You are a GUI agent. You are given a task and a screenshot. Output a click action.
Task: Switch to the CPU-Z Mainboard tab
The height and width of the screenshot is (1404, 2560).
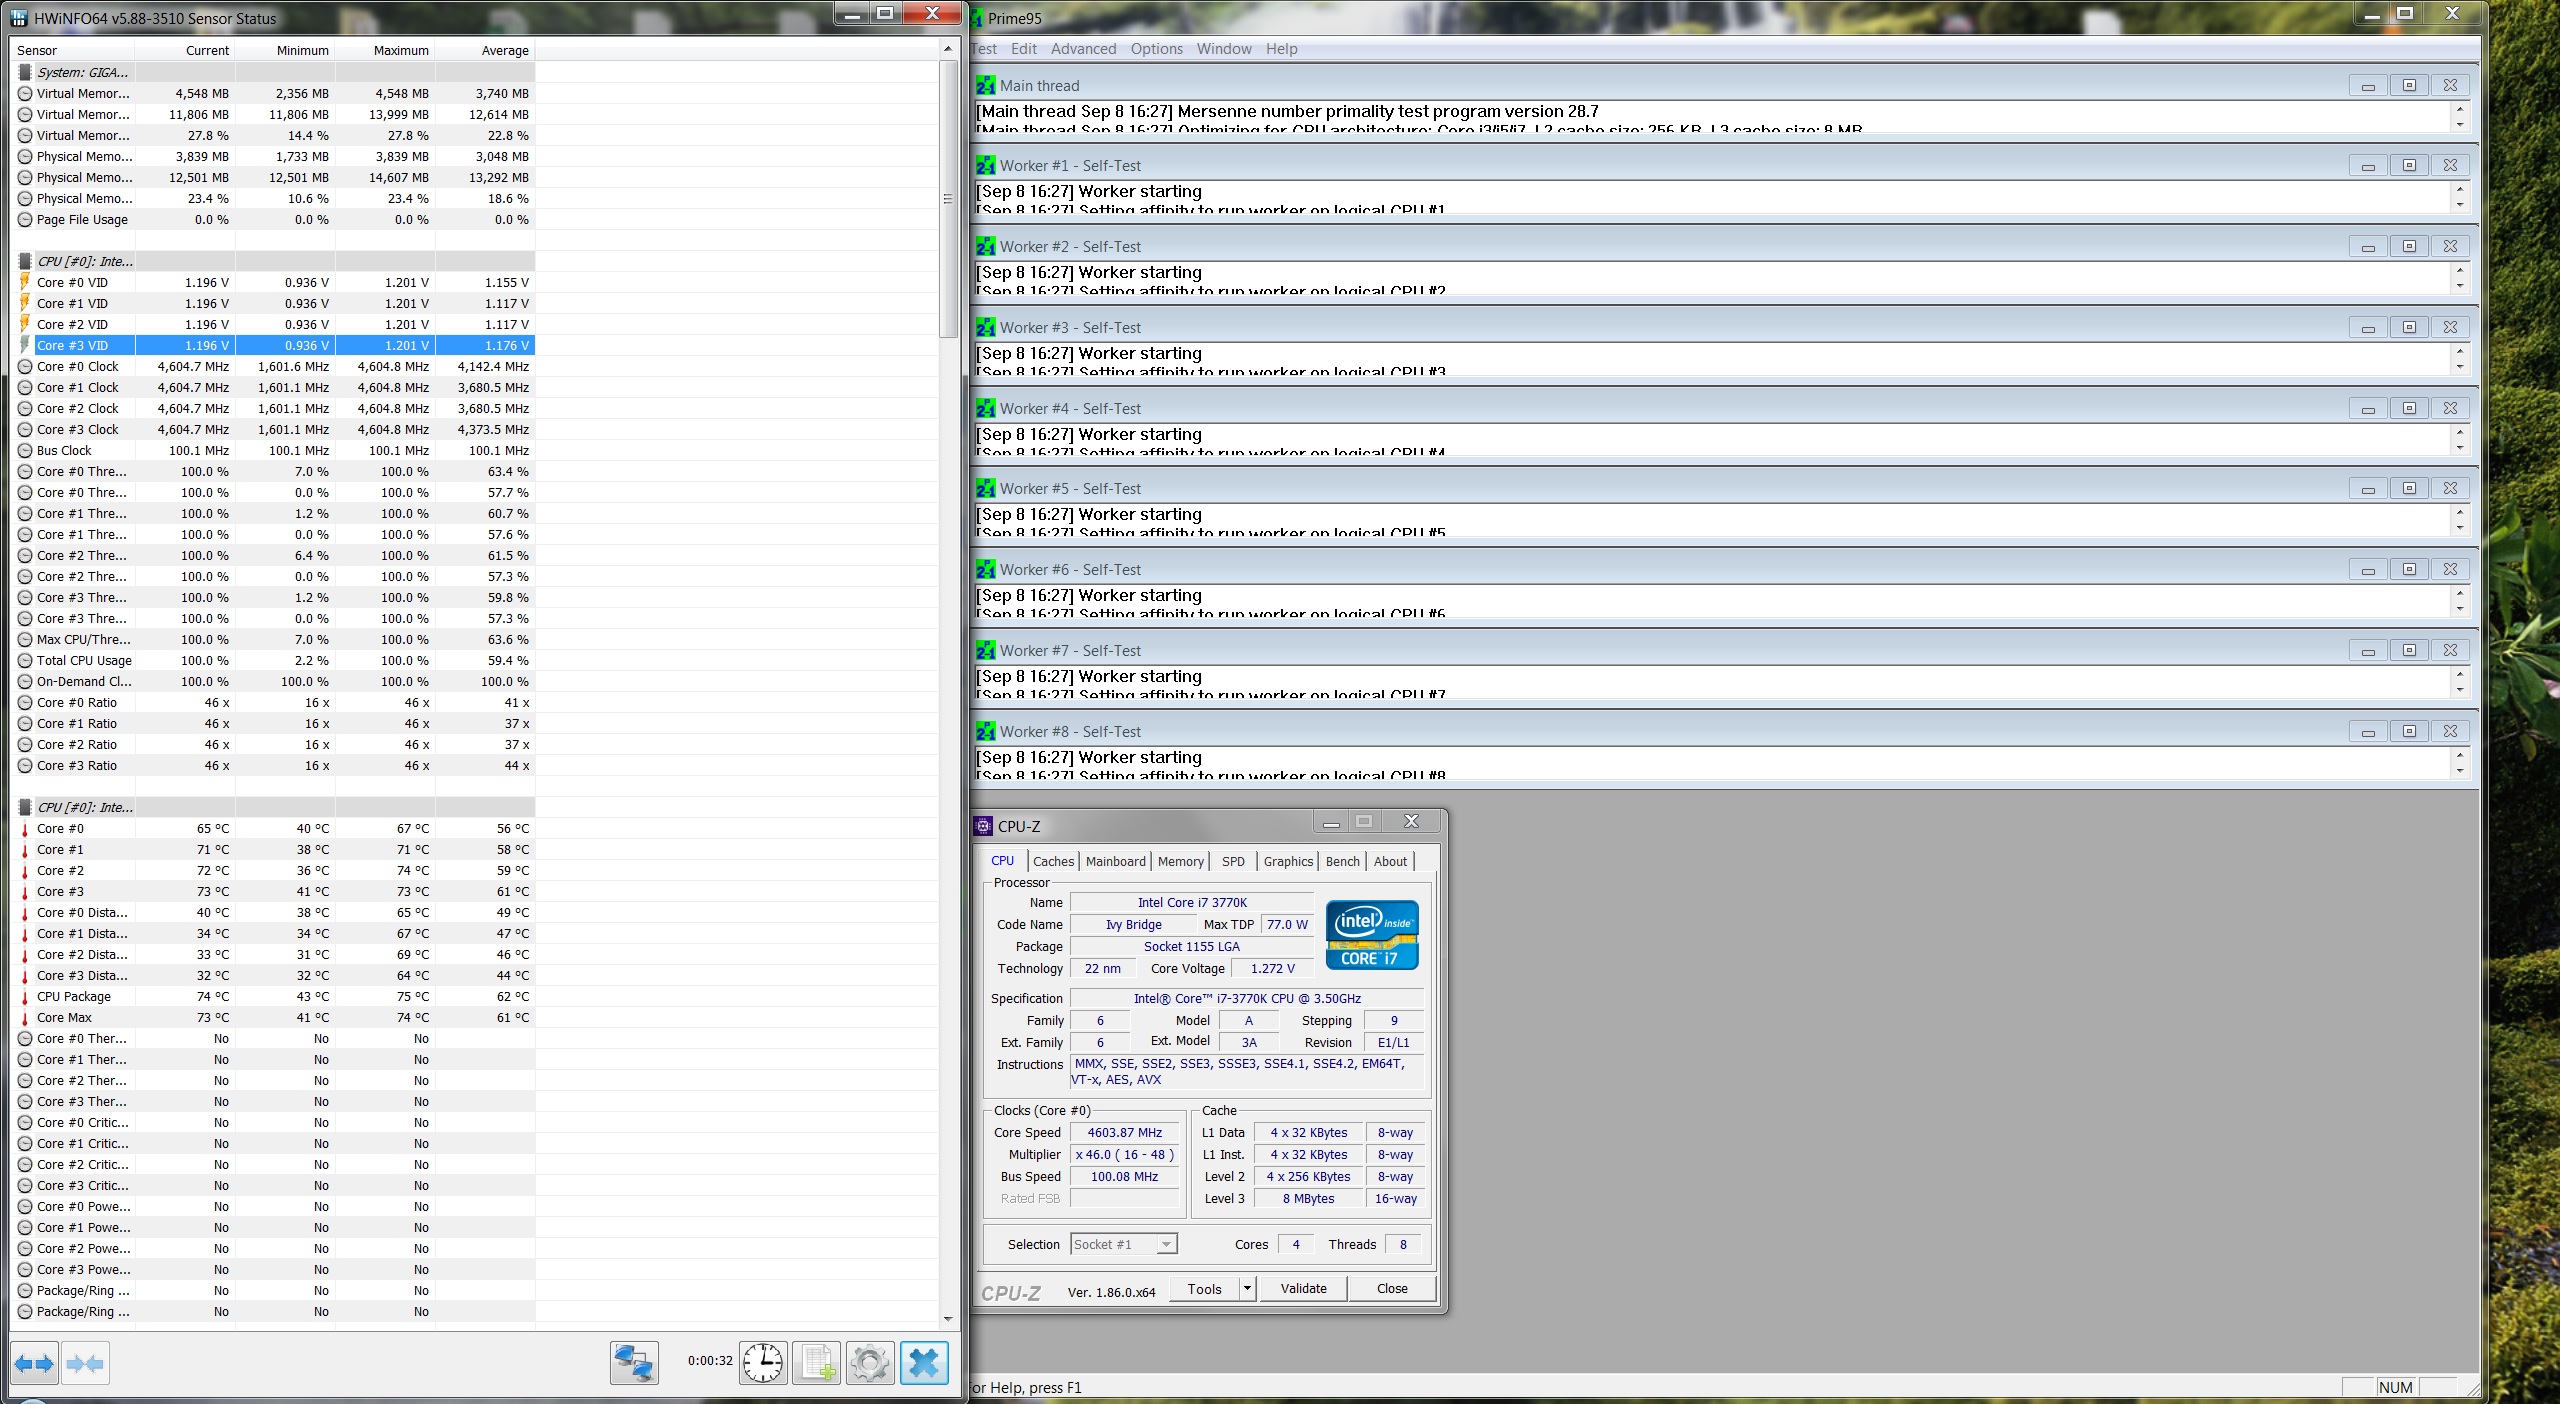click(1115, 862)
